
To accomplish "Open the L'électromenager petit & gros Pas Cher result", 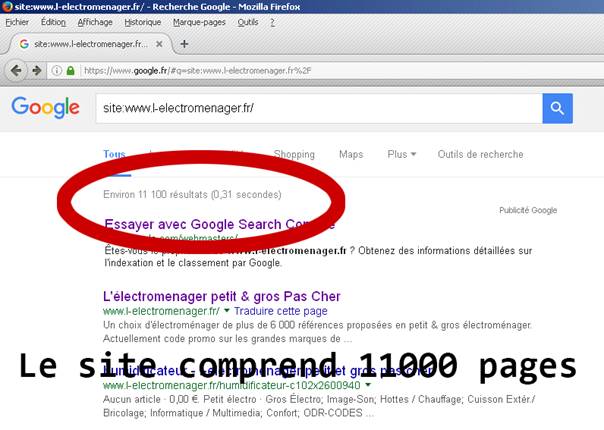I will tap(222, 297).
